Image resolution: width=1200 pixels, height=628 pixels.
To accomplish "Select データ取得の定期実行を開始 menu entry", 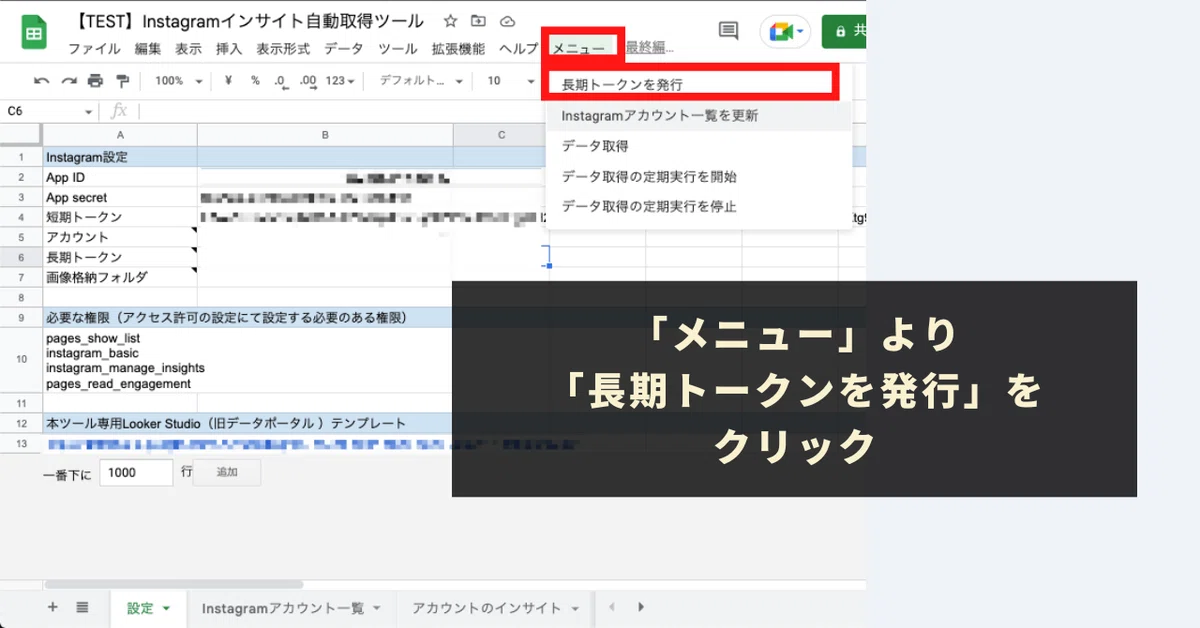I will (698, 177).
